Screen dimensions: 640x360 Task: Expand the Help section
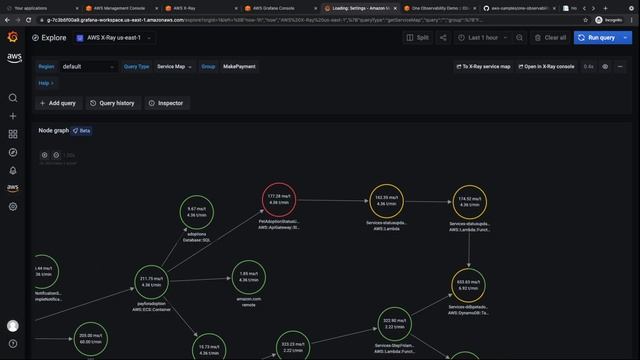tap(46, 83)
